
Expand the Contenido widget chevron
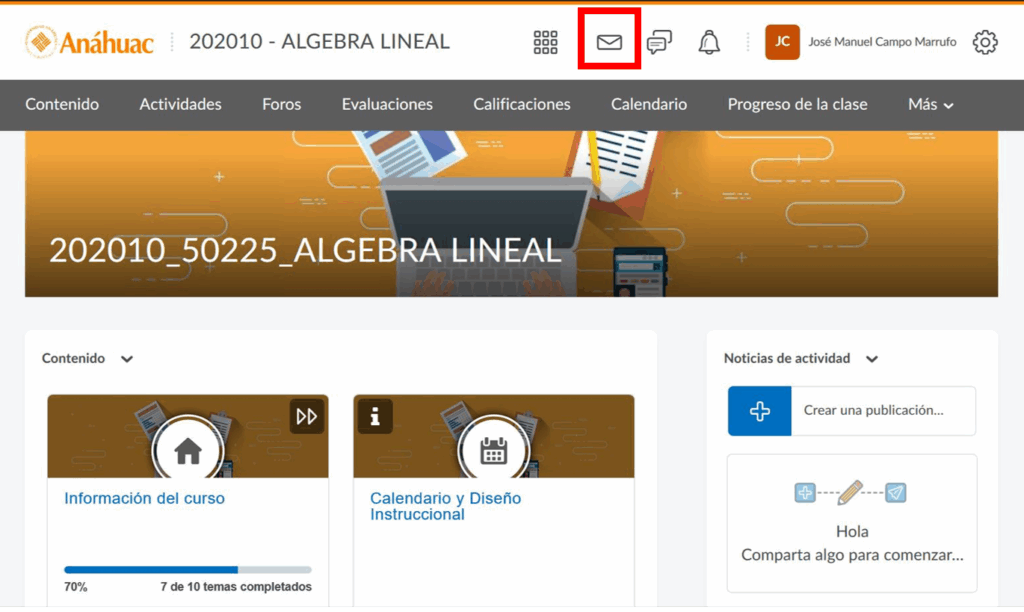coord(127,359)
